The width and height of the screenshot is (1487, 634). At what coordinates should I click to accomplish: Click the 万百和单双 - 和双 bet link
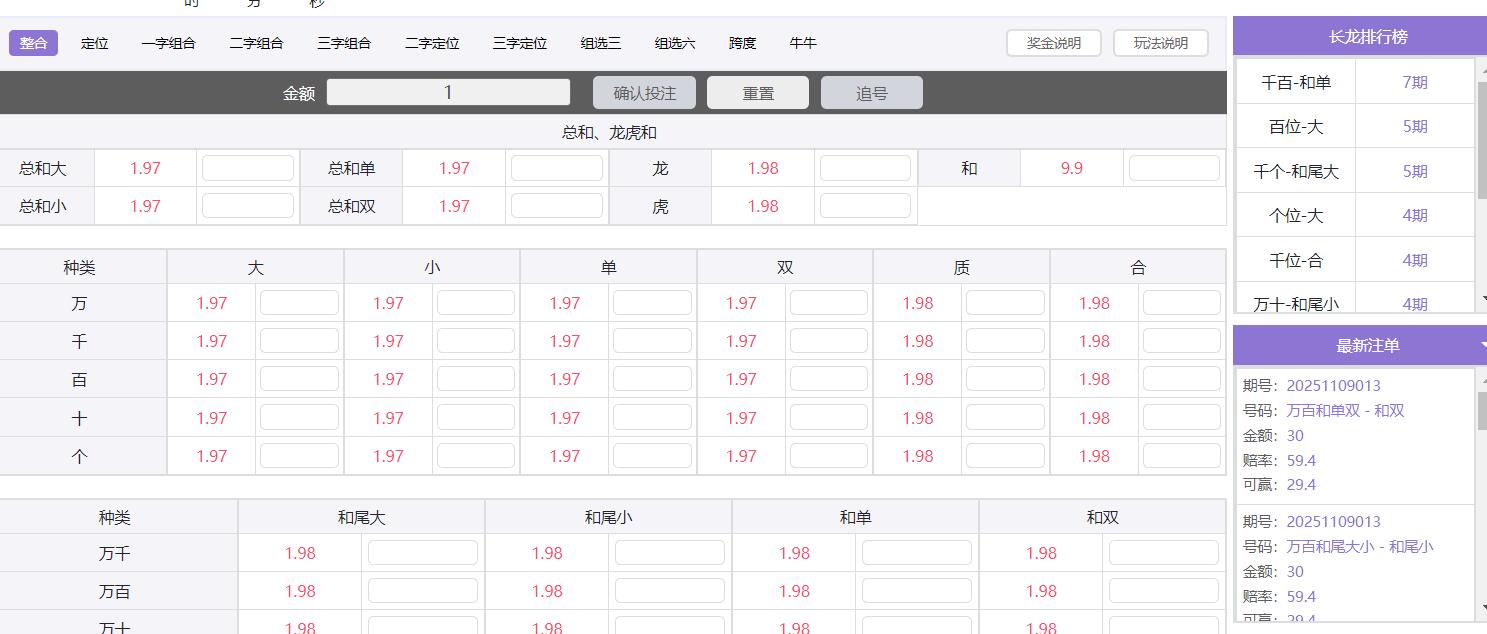point(1342,410)
